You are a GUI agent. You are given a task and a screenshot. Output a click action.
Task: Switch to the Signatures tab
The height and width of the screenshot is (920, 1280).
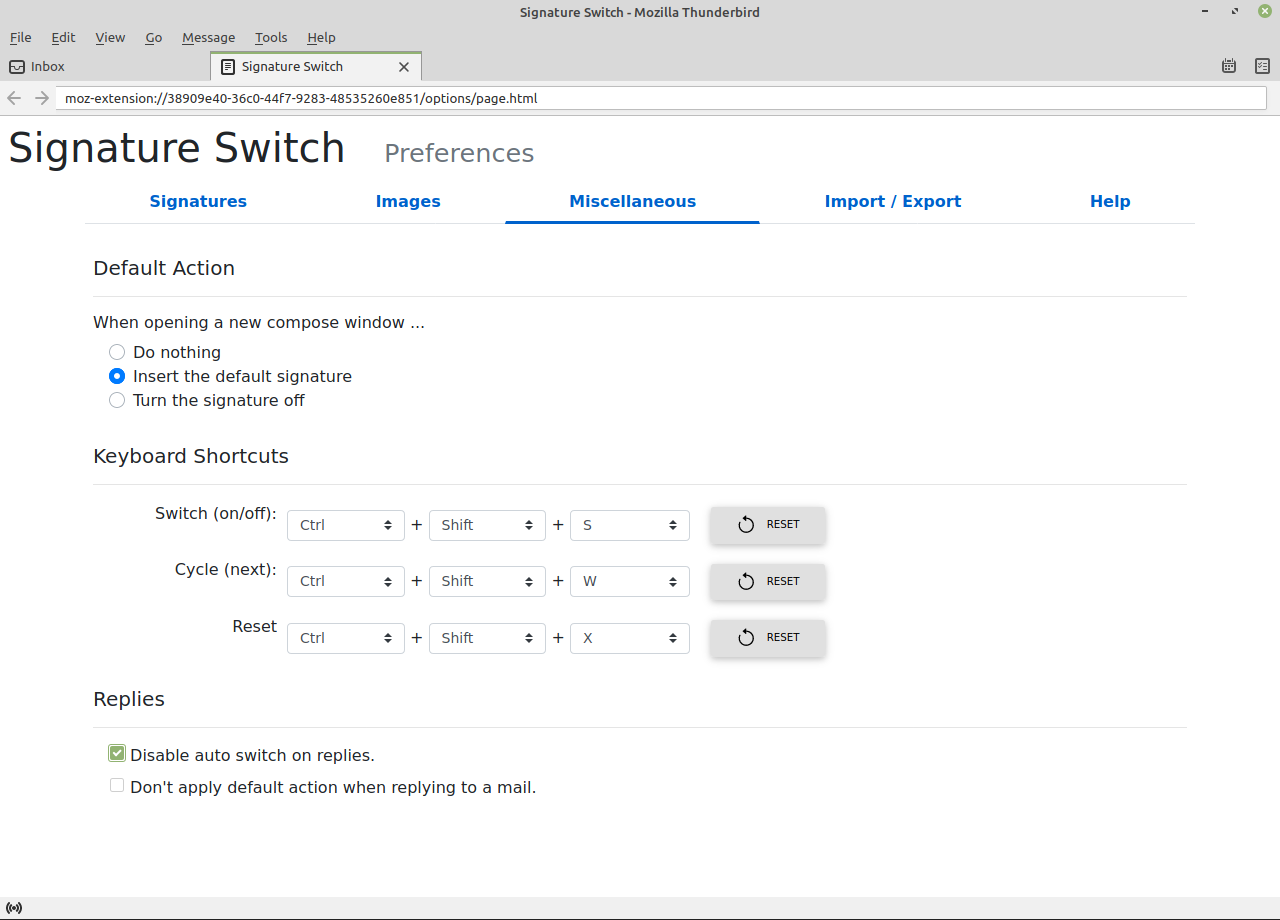[198, 201]
